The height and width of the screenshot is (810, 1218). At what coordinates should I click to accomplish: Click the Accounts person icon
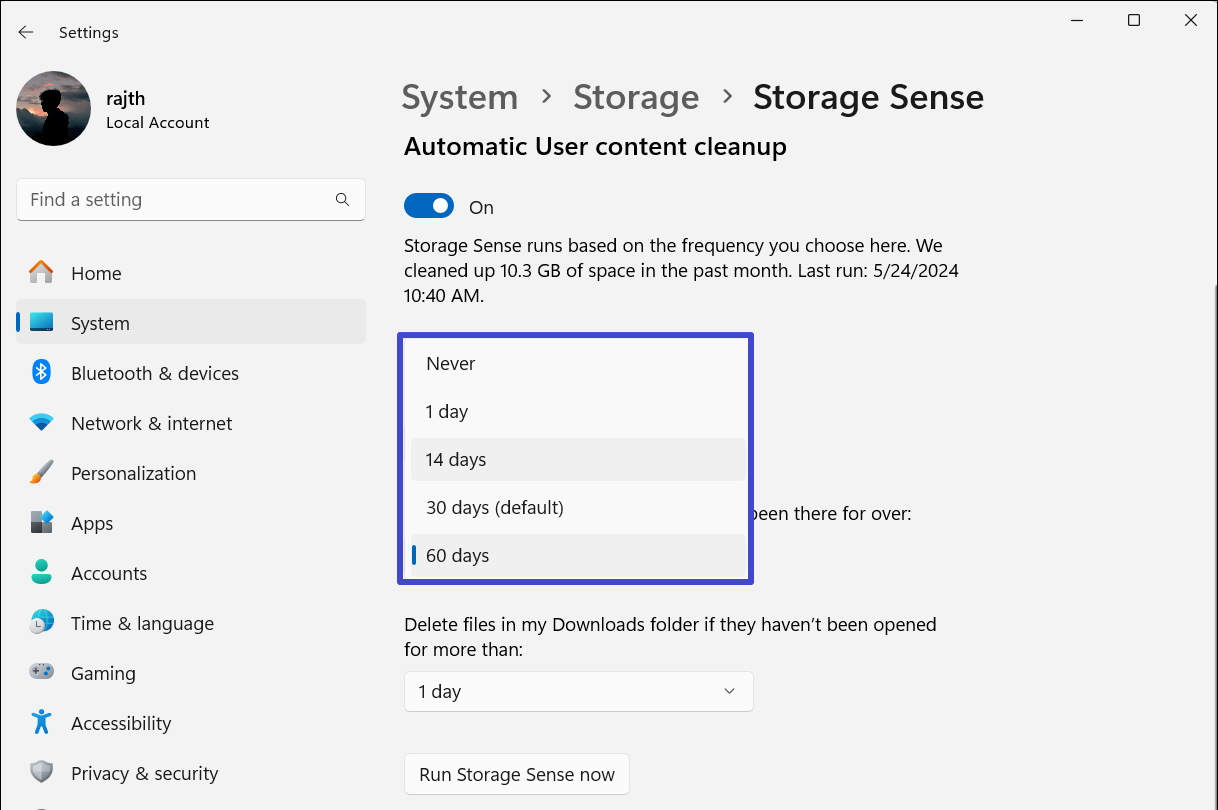[x=41, y=573]
